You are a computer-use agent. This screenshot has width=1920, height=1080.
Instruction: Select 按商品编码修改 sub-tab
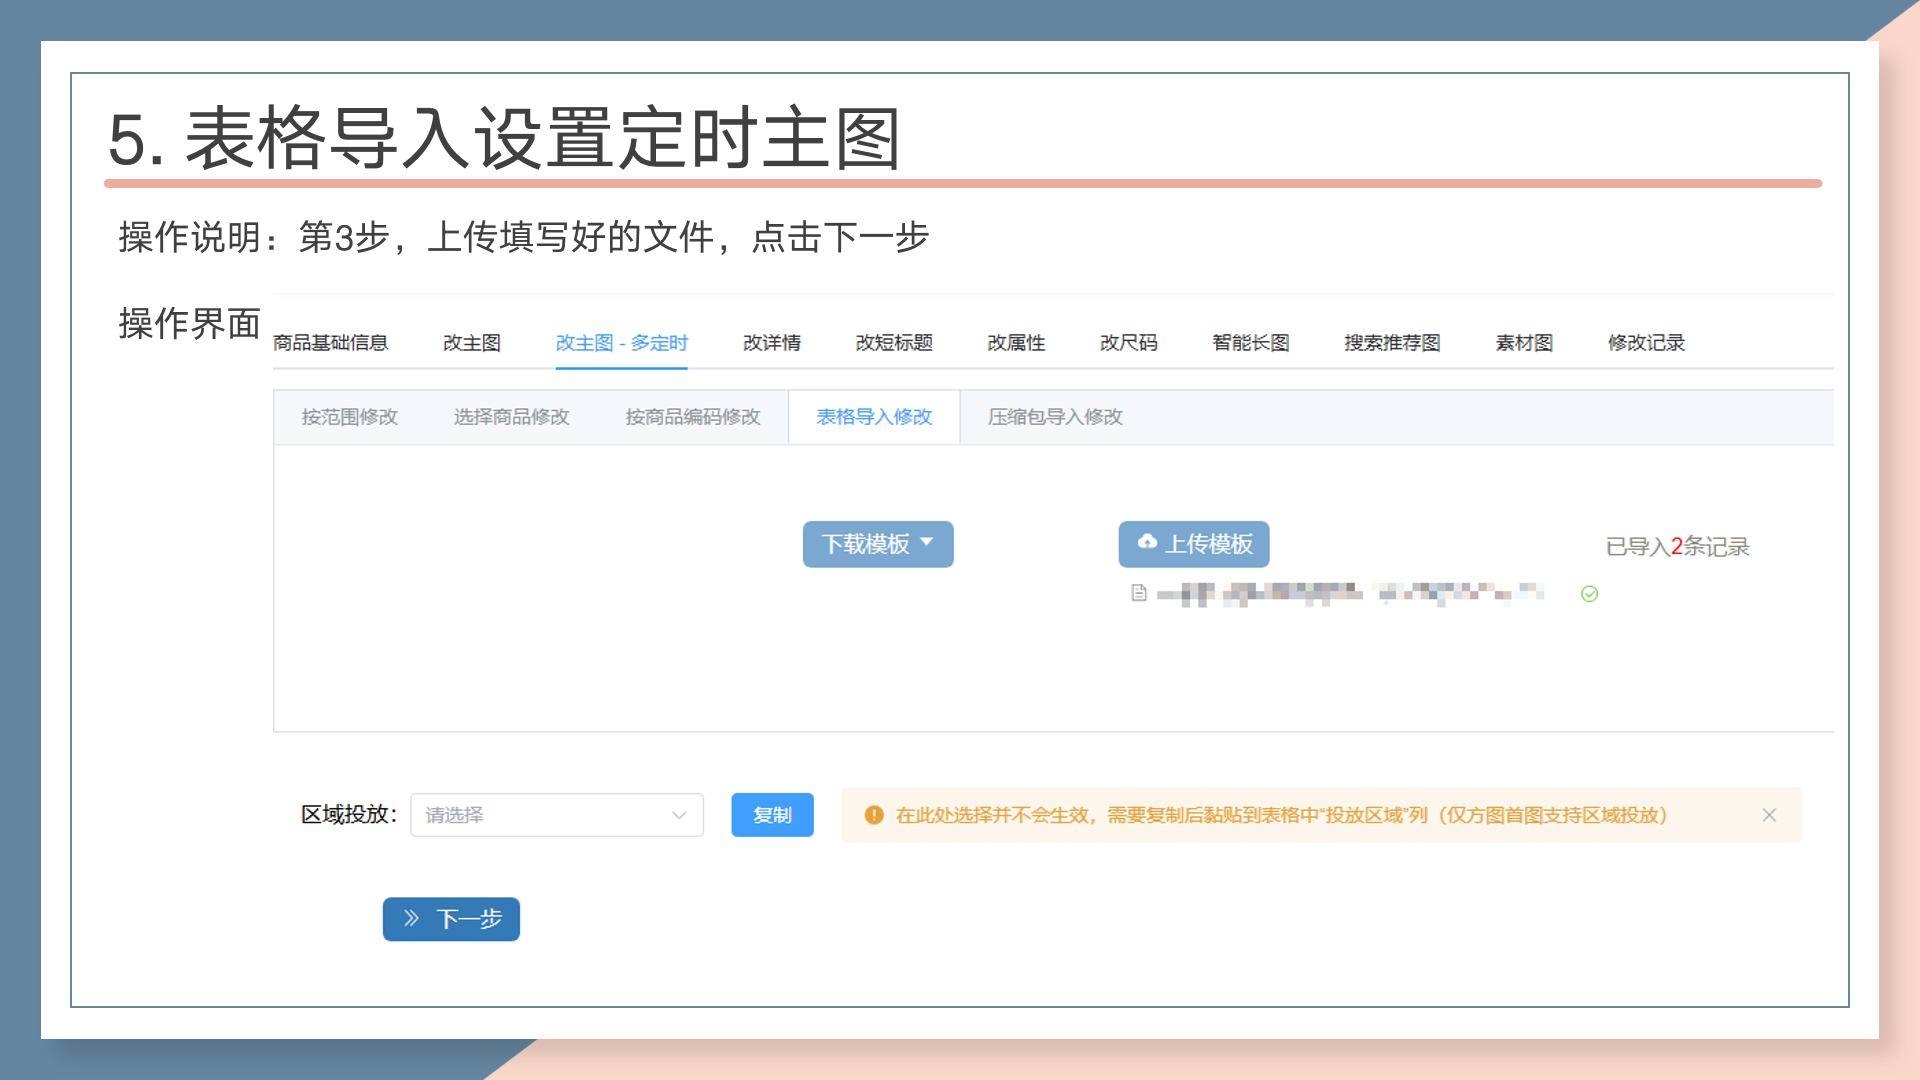coord(692,417)
